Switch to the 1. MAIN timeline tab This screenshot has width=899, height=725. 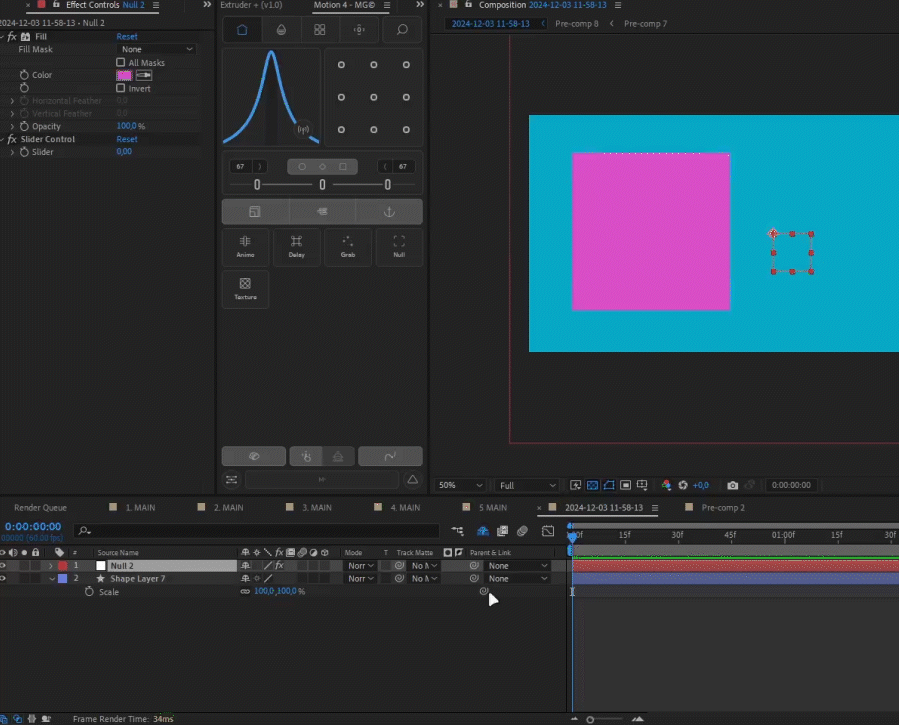tap(140, 508)
